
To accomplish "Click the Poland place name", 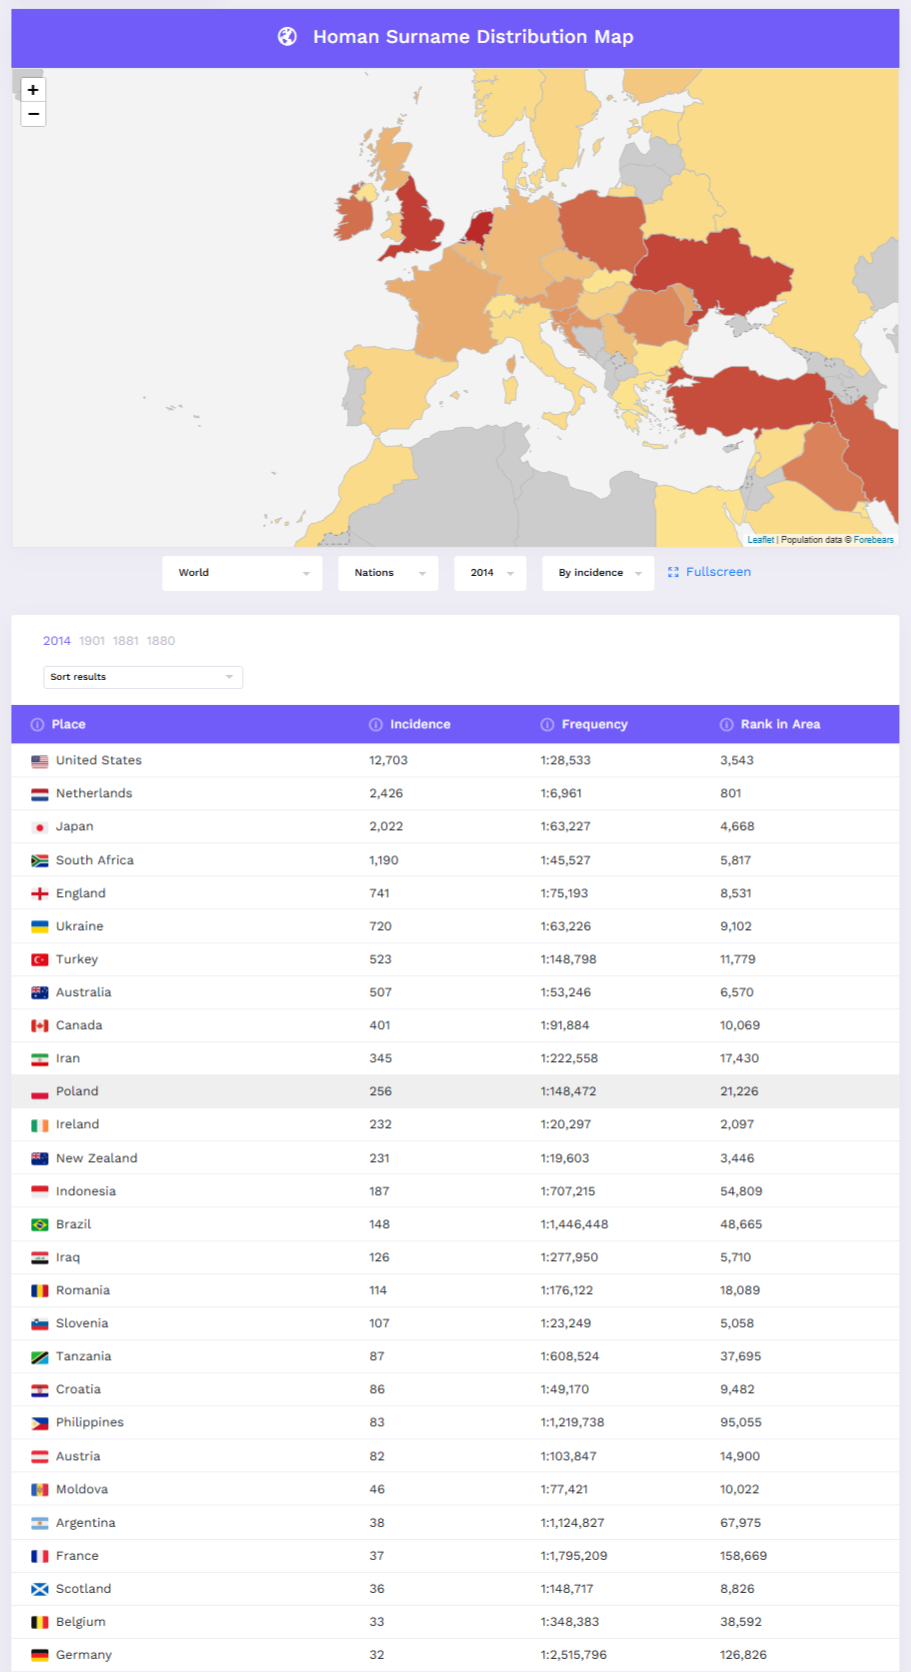I will pyautogui.click(x=77, y=1091).
